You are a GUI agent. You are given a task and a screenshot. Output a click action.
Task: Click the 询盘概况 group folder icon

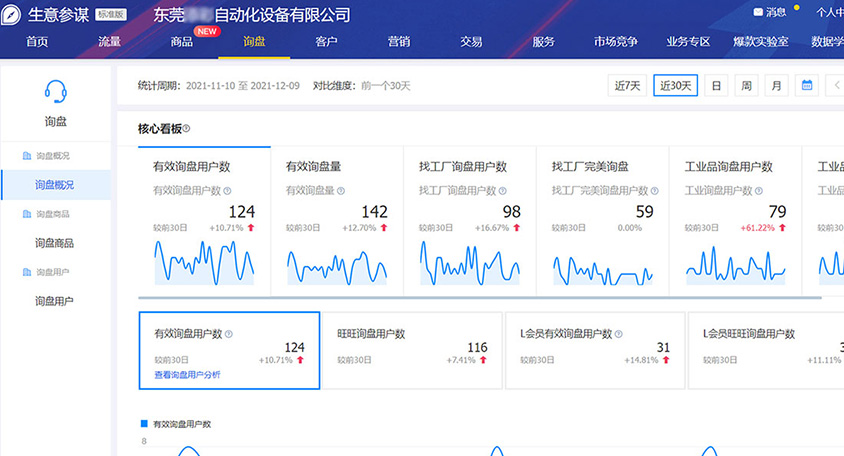click(x=26, y=156)
